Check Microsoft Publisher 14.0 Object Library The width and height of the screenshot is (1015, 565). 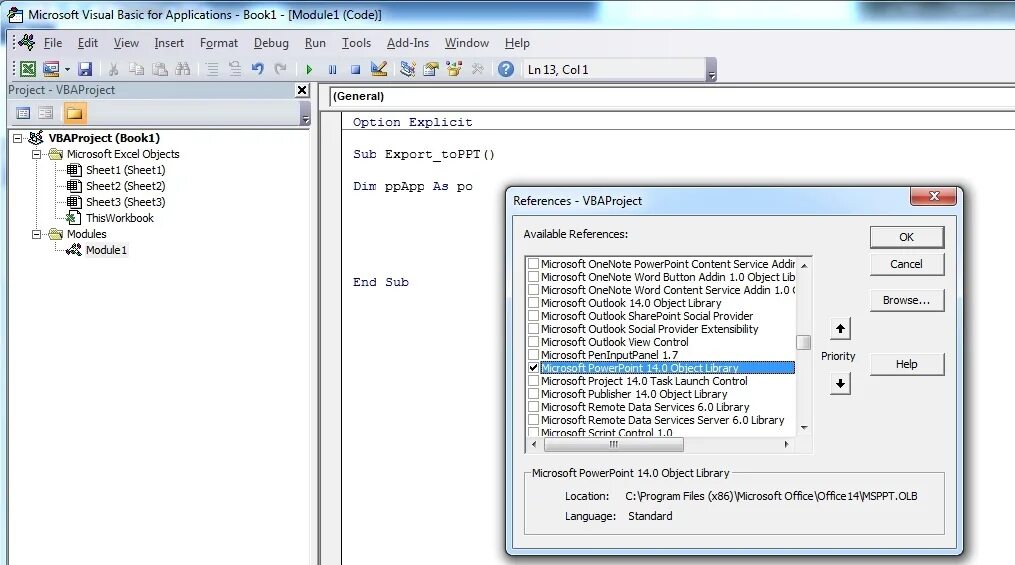pyautogui.click(x=533, y=394)
